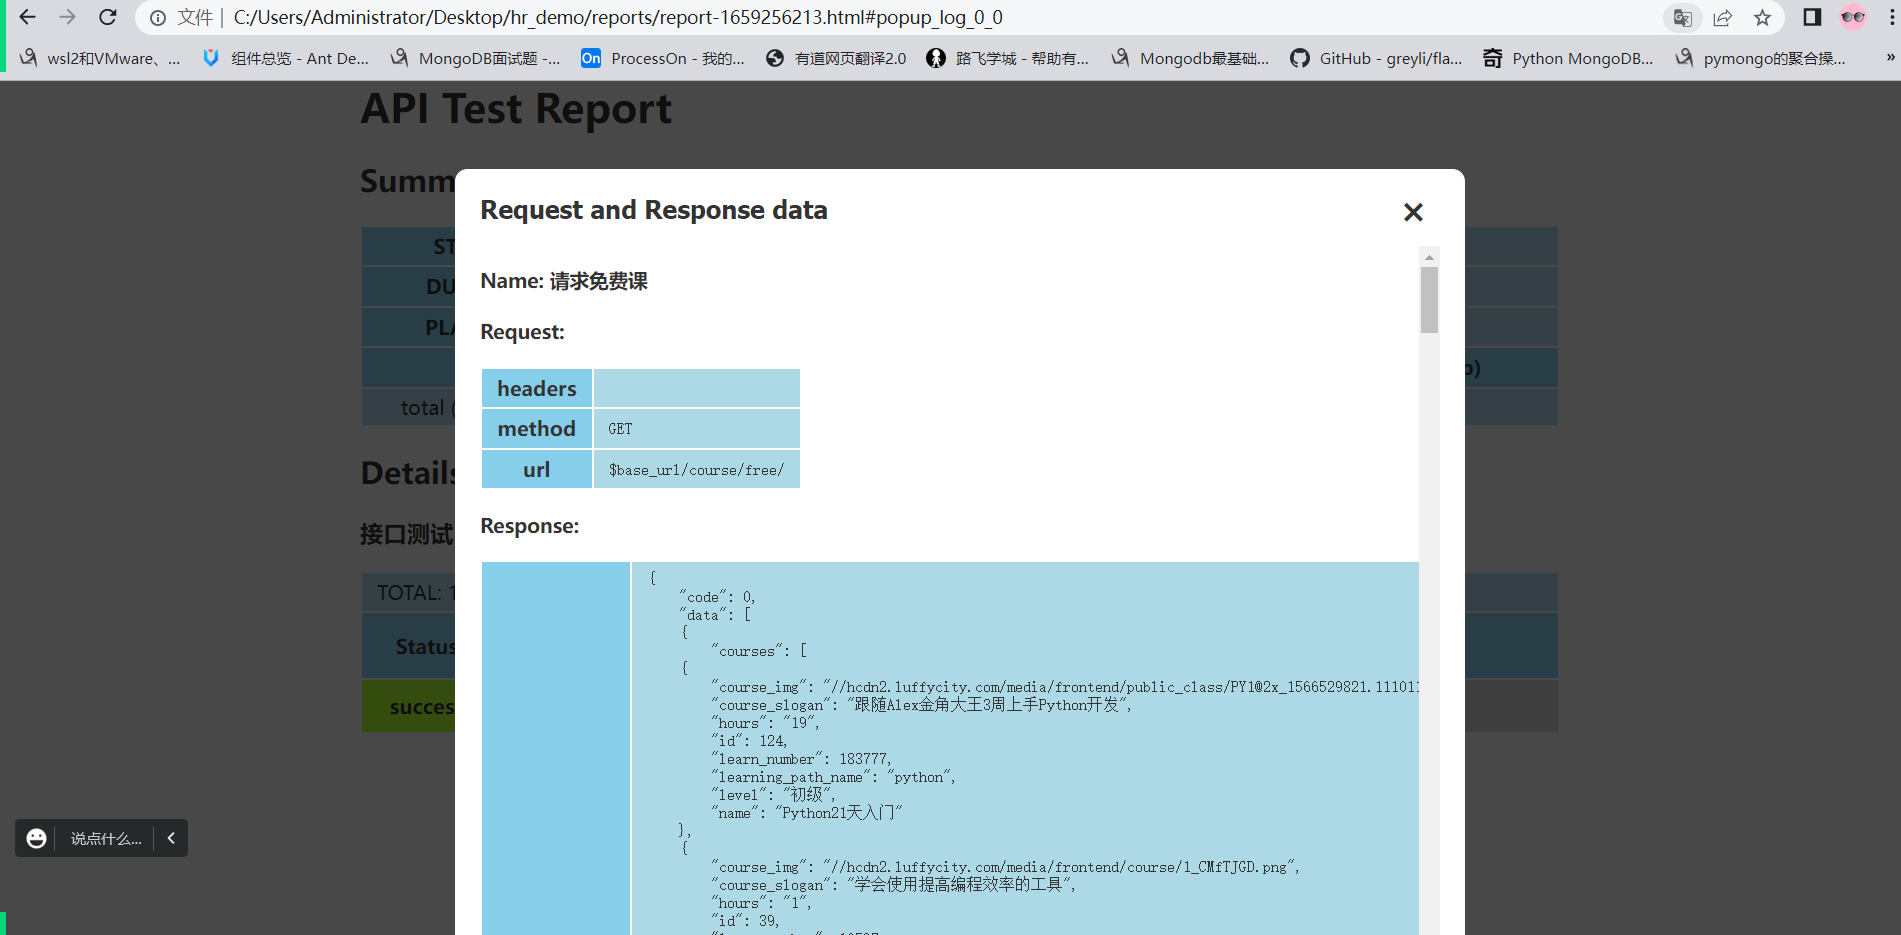
Task: Reload the report page
Action: (108, 17)
